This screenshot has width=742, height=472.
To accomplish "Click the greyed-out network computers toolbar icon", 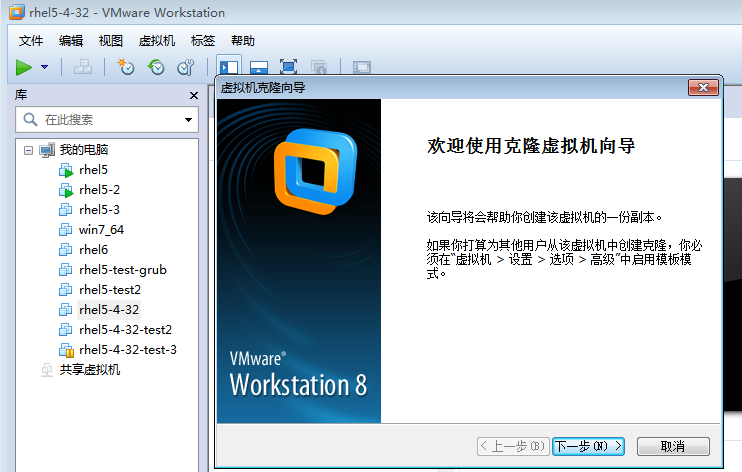I will 83,67.
